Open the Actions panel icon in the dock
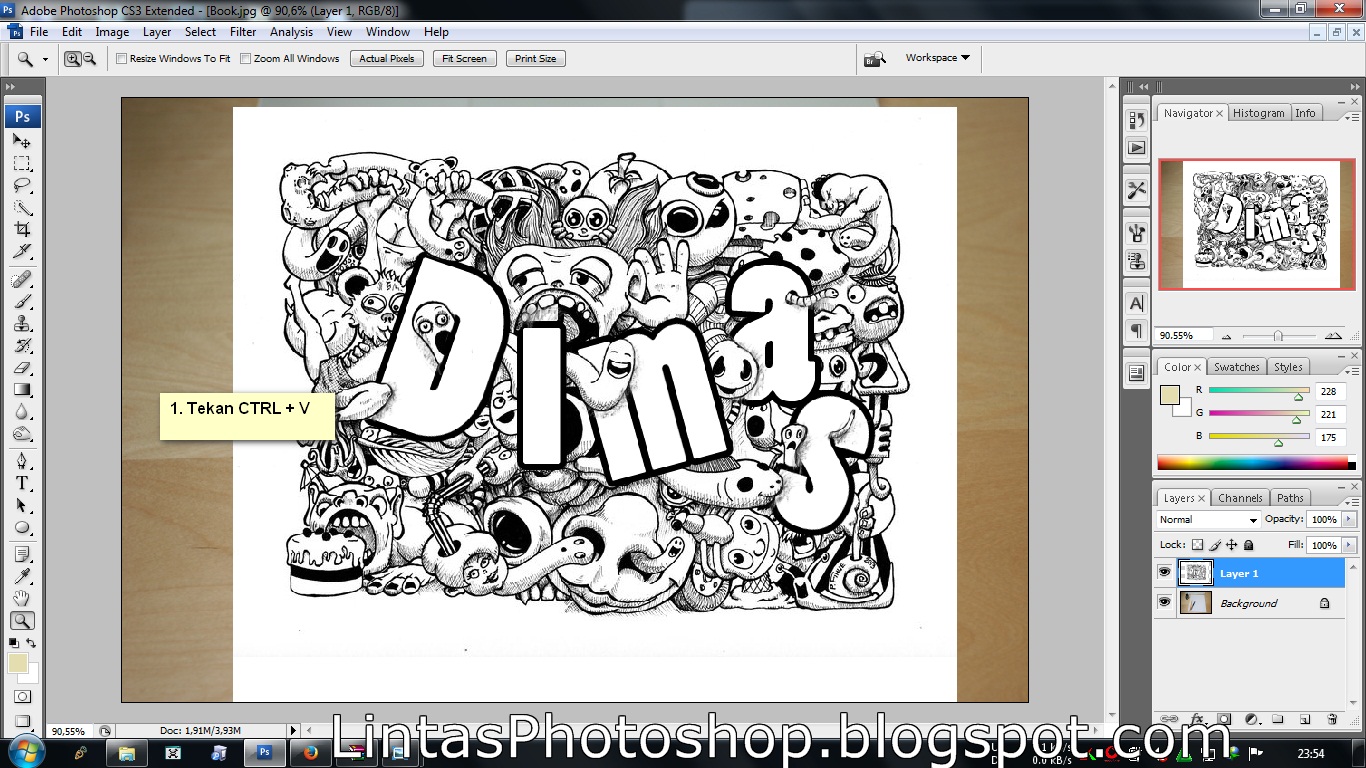 click(1137, 148)
